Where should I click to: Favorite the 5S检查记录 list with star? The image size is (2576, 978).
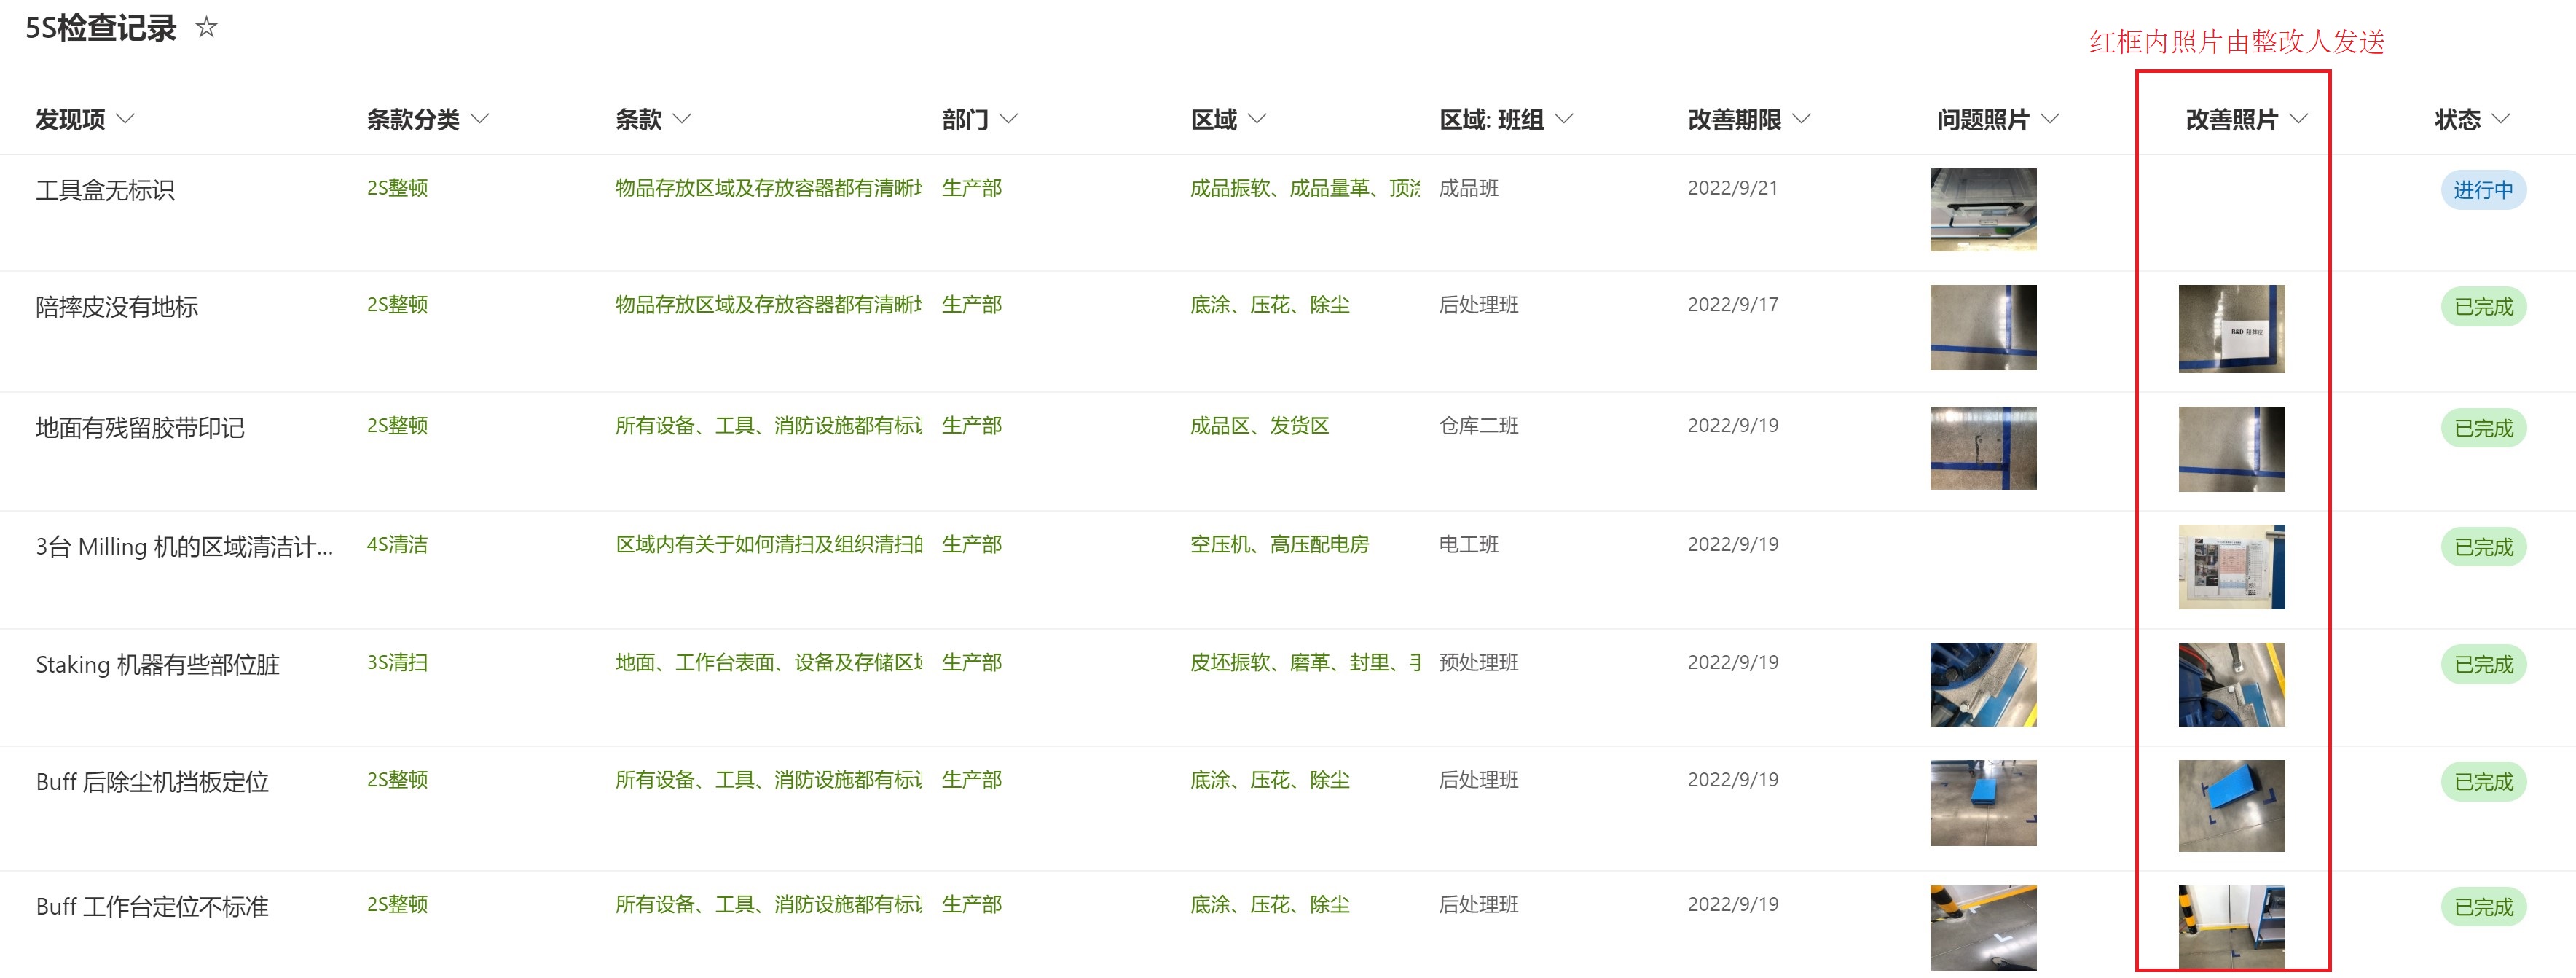pos(206,27)
